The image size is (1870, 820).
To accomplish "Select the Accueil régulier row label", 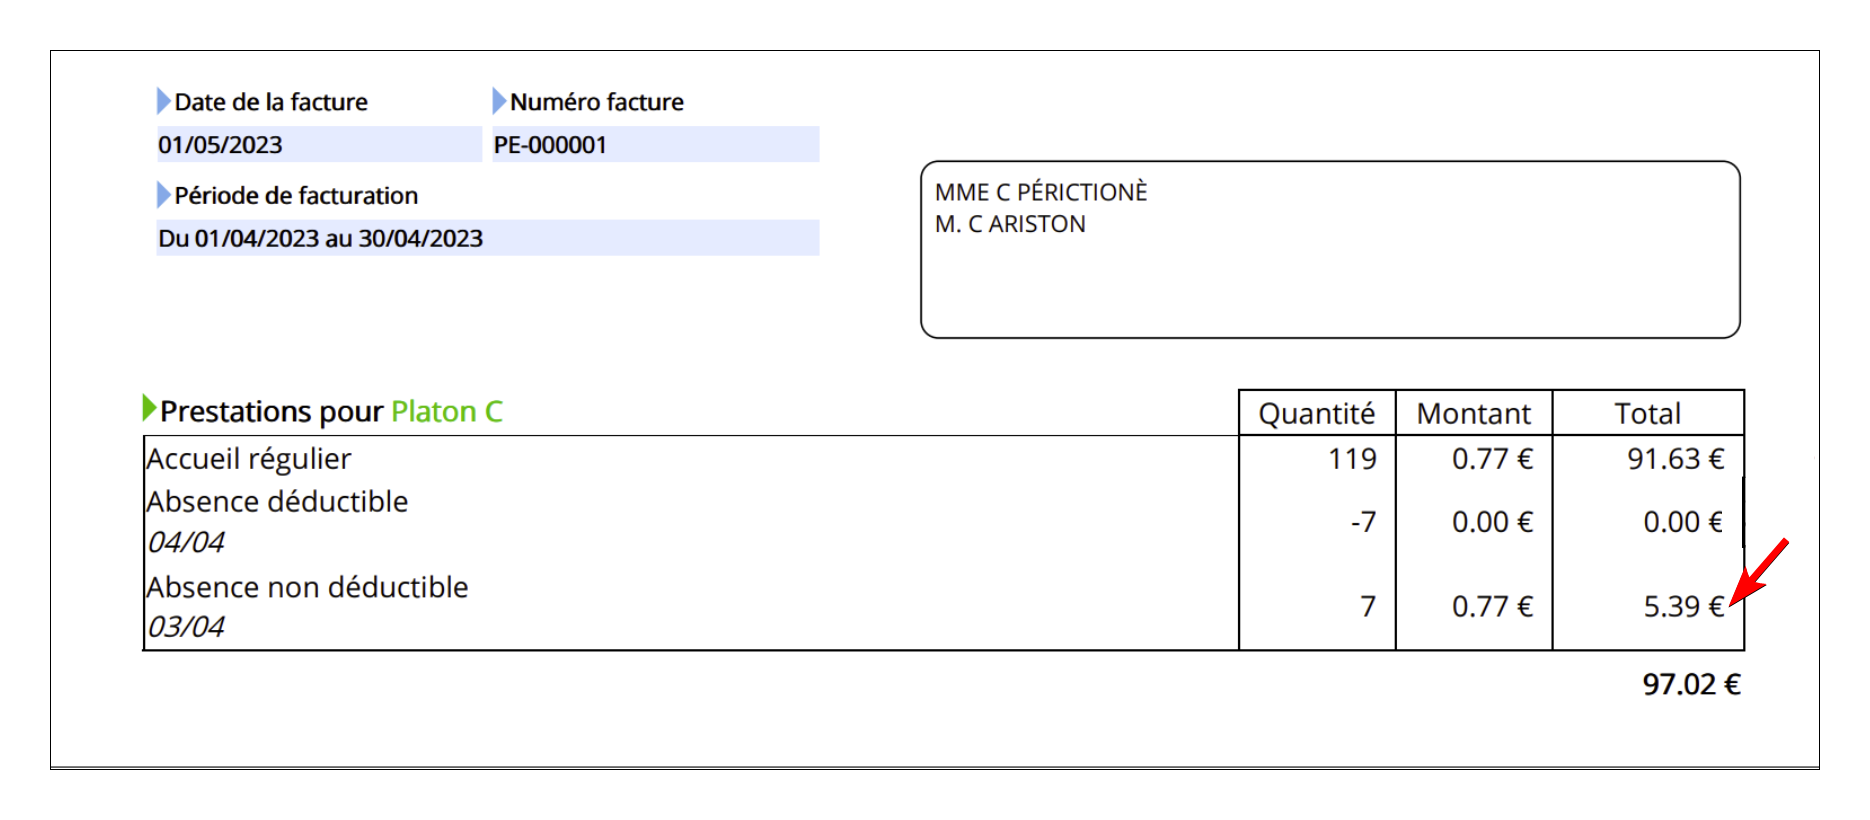I will tap(249, 459).
